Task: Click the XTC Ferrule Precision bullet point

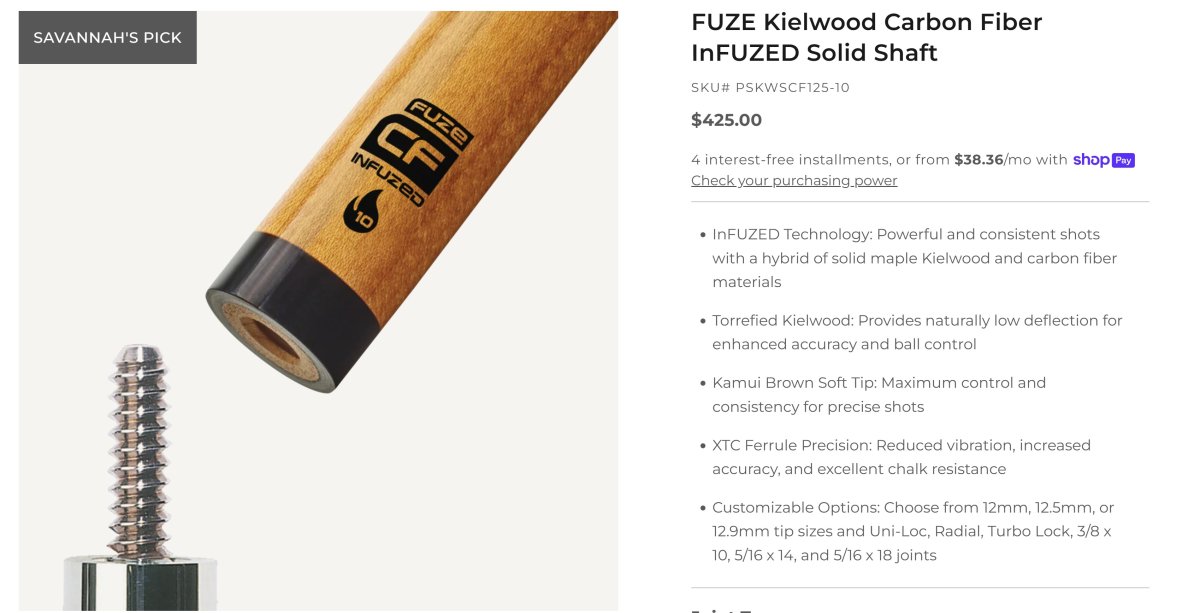Action: coord(900,457)
